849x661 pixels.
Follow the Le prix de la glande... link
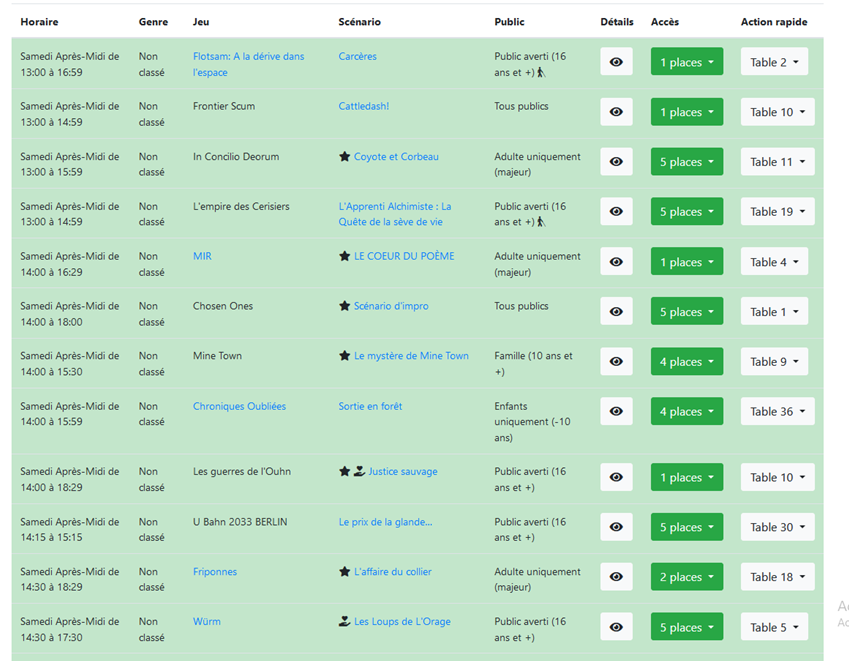385,522
